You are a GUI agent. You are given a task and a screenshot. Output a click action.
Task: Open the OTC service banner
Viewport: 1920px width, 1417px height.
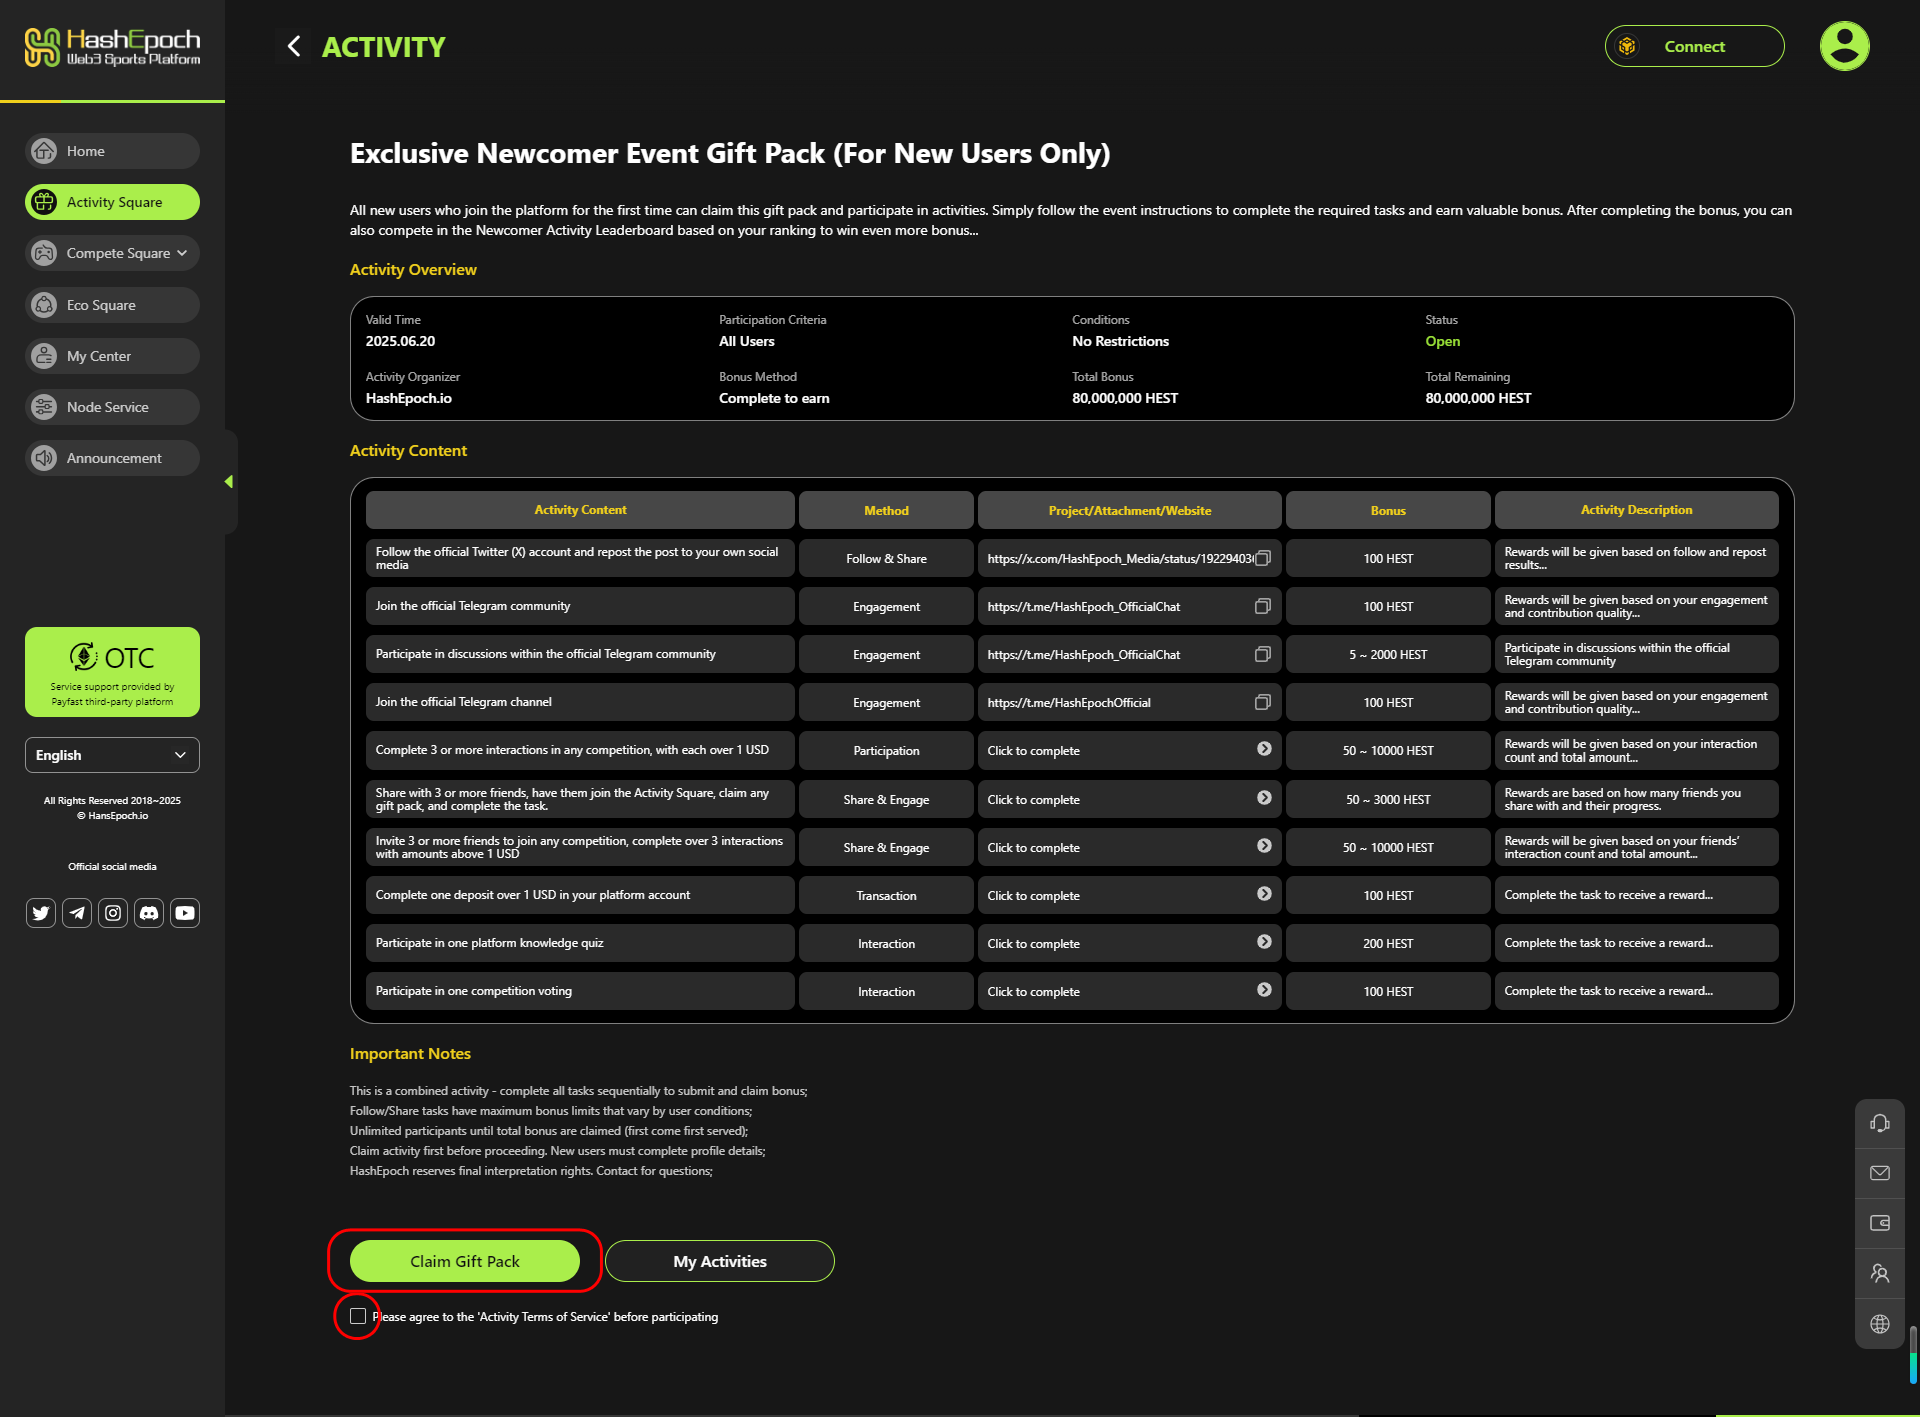(x=112, y=672)
